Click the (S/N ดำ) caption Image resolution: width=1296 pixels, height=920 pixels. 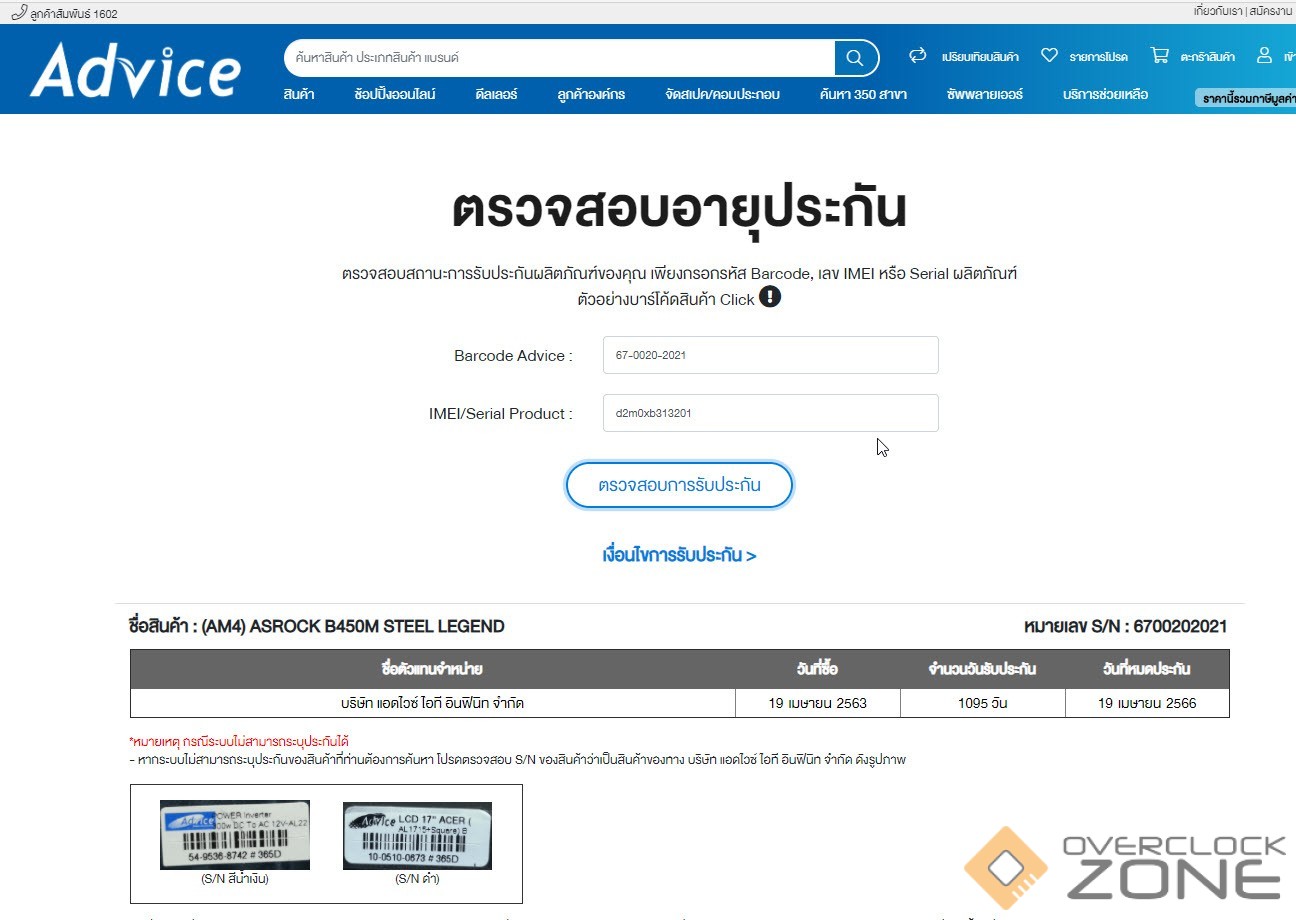417,880
